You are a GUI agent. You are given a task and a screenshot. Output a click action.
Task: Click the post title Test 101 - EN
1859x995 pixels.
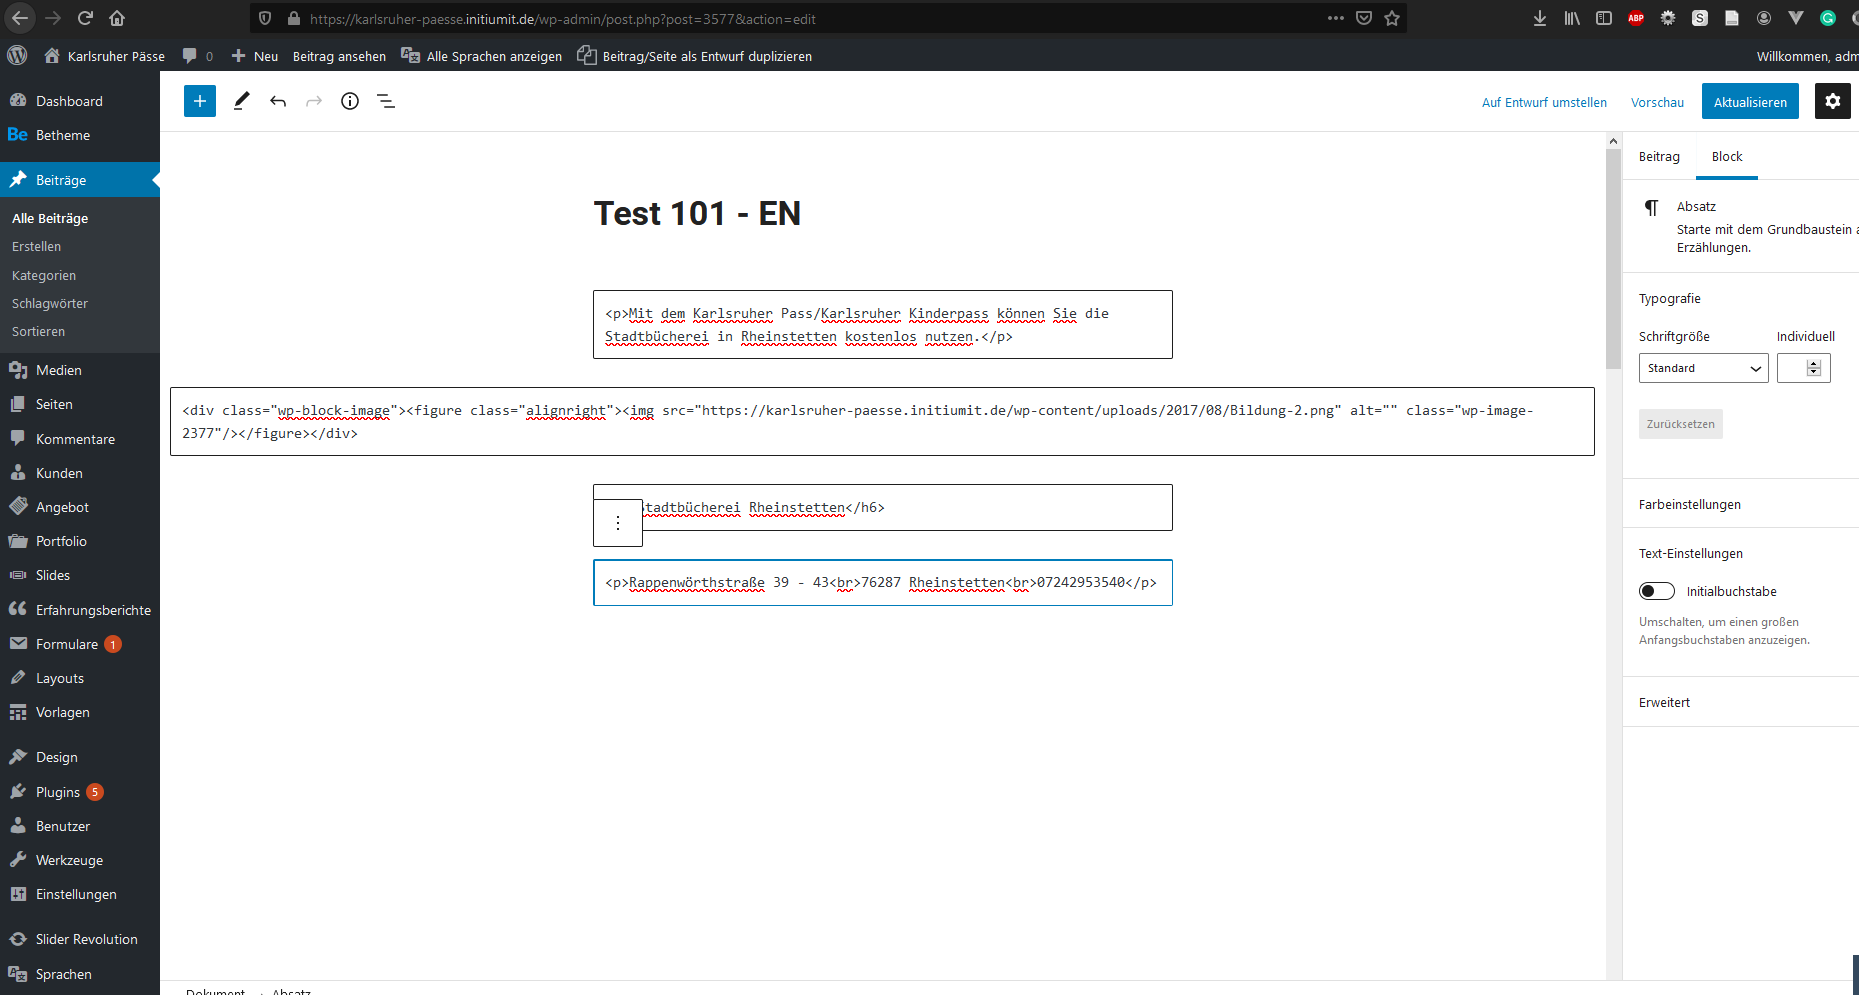697,213
